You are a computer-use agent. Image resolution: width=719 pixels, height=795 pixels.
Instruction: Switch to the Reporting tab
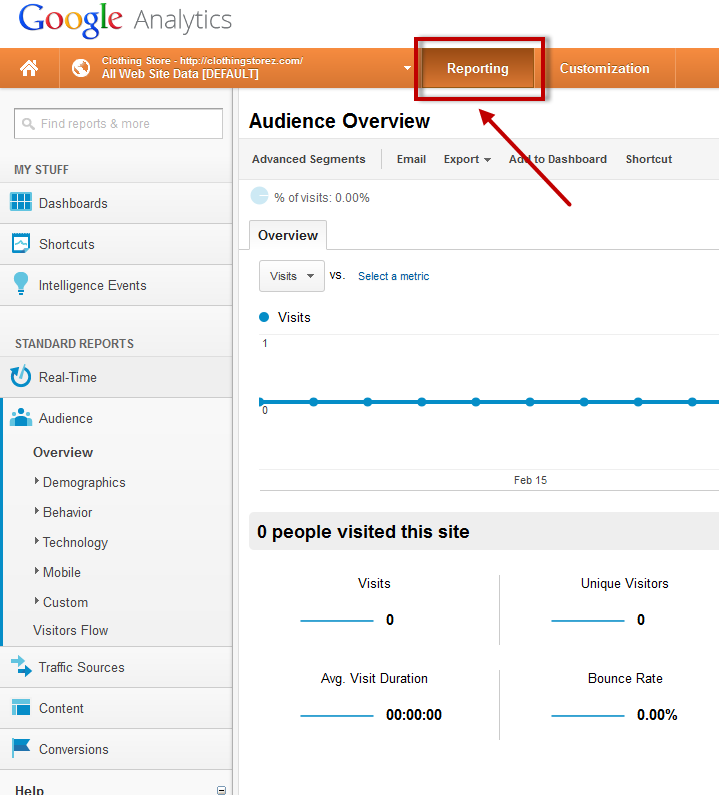478,69
